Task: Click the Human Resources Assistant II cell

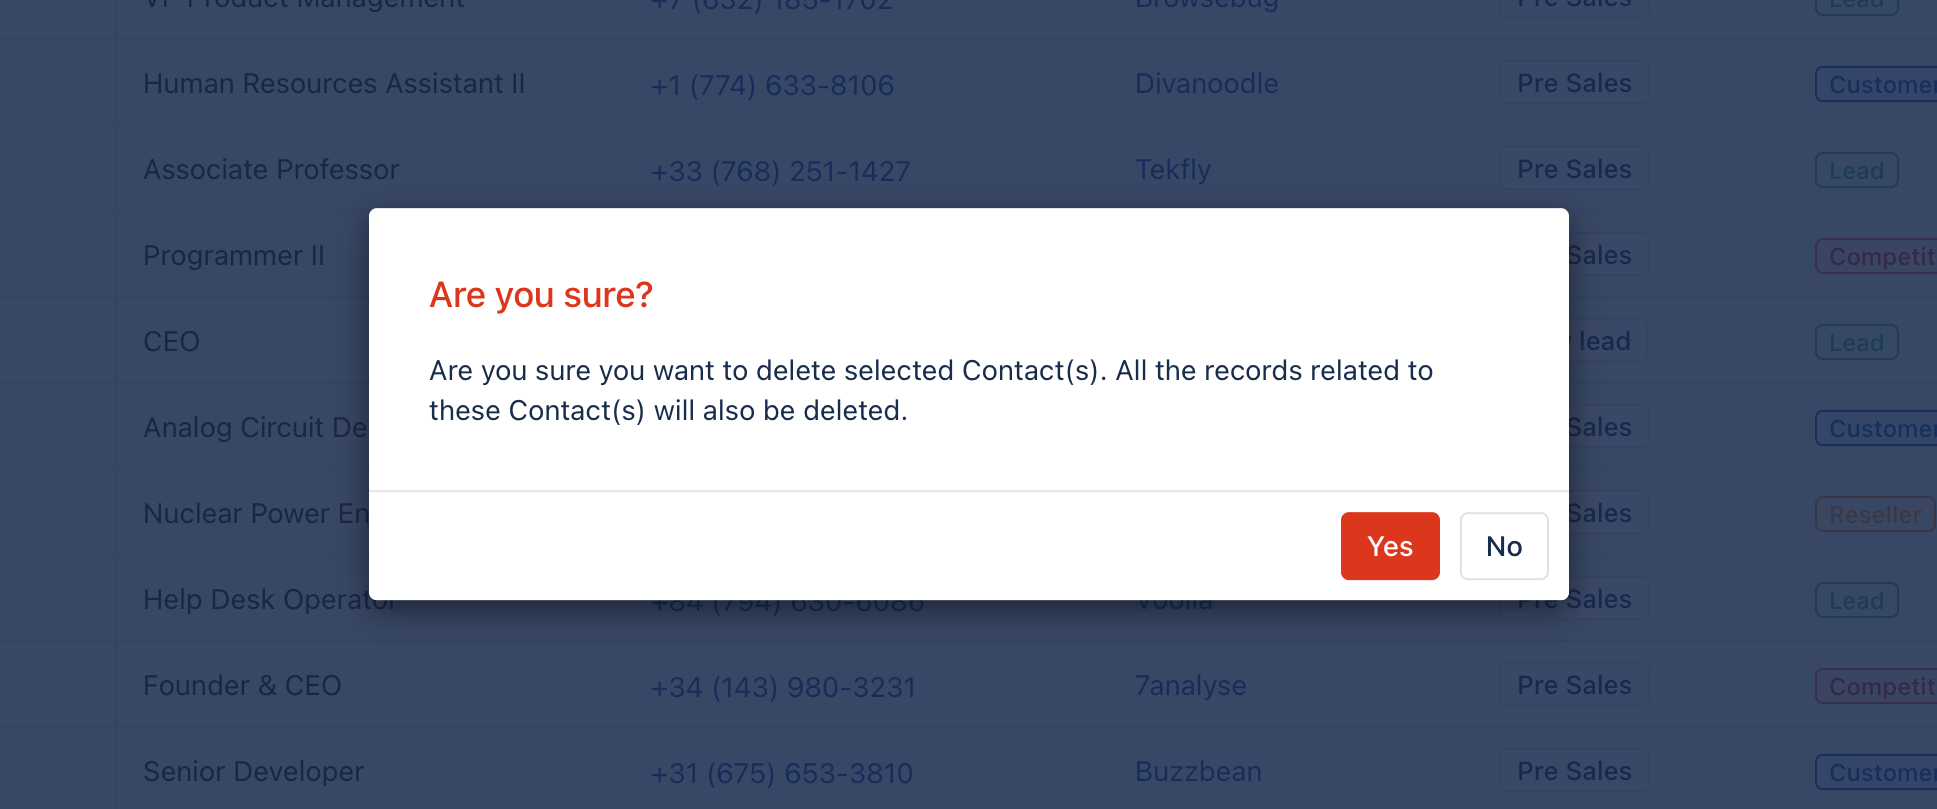Action: pyautogui.click(x=334, y=83)
